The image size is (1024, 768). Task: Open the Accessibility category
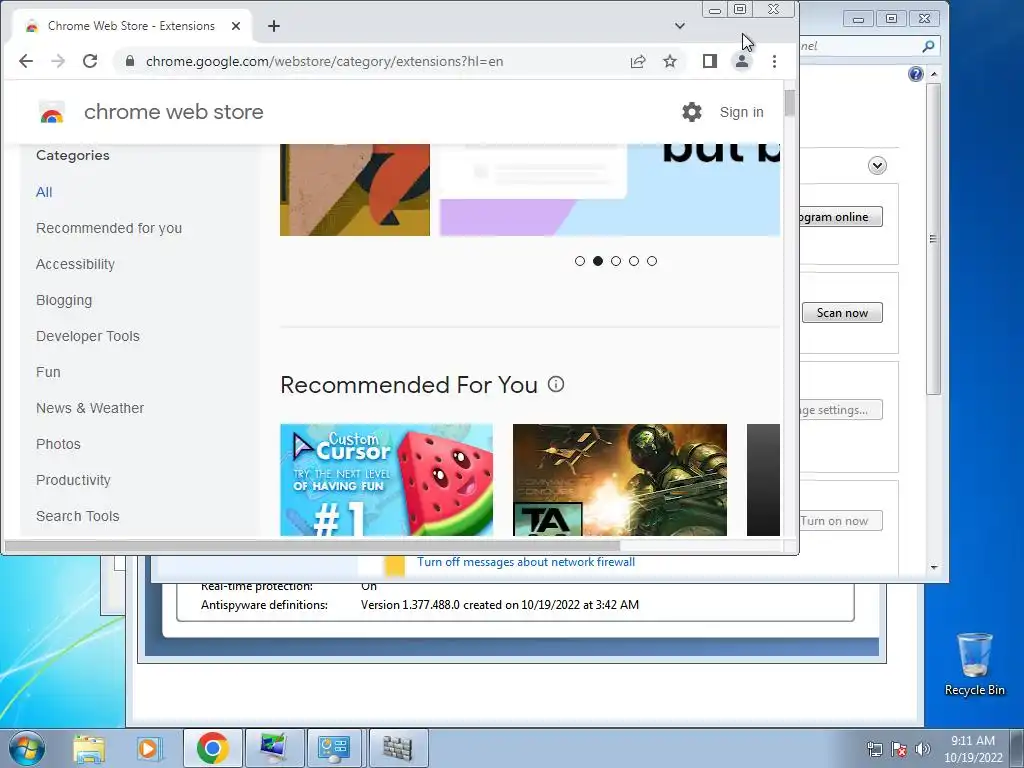tap(75, 264)
